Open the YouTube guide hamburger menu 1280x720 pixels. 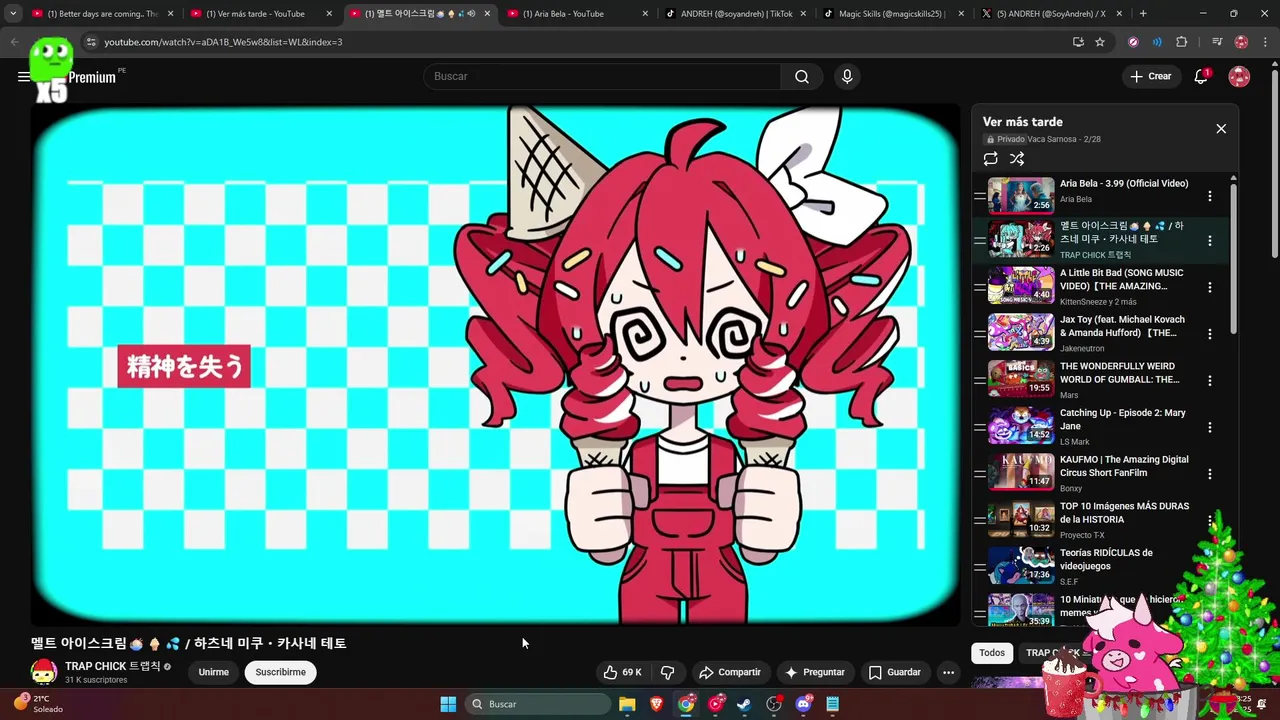[x=23, y=76]
